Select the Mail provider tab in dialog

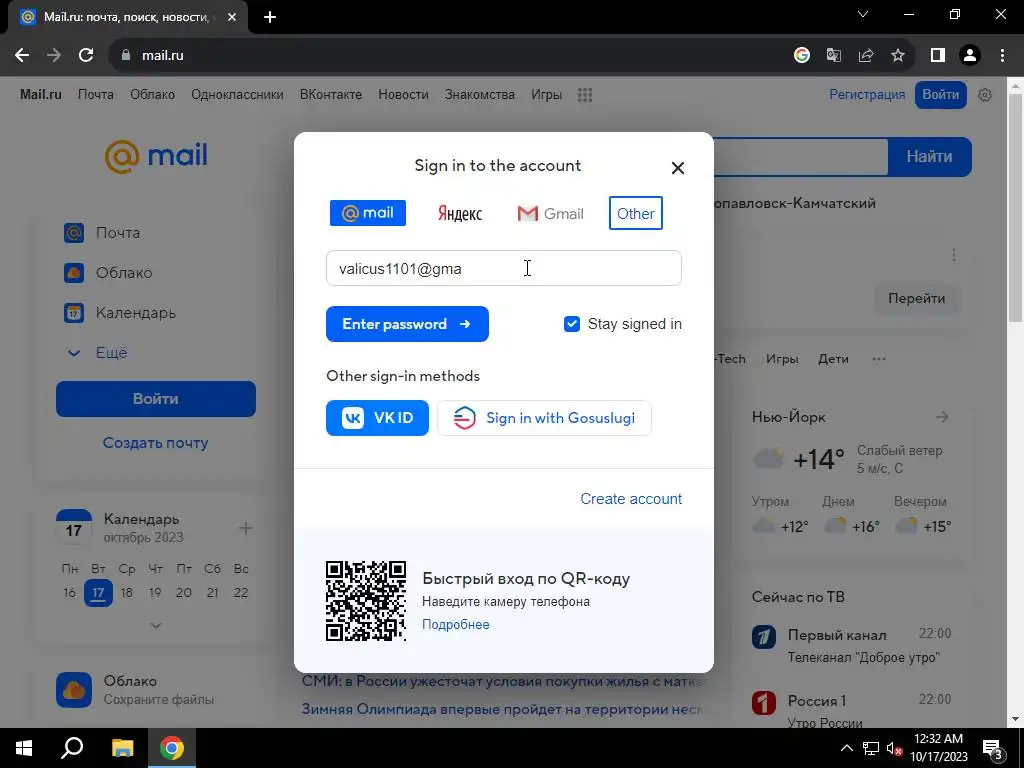[368, 213]
